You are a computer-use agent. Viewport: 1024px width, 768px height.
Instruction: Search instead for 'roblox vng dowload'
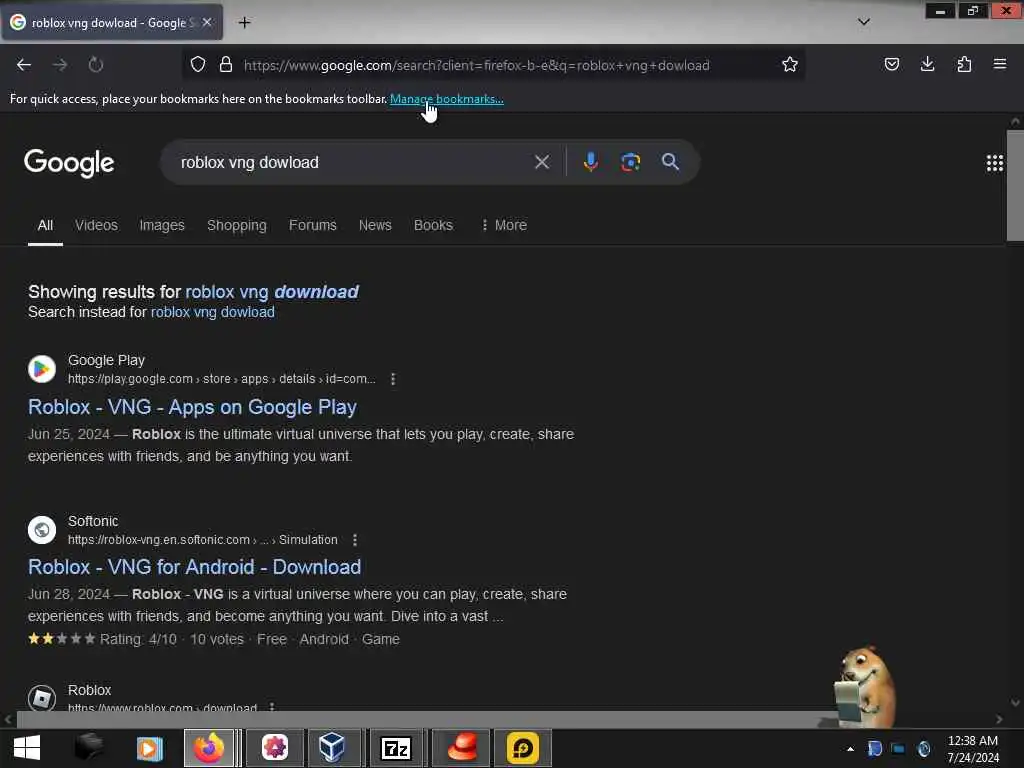212,312
